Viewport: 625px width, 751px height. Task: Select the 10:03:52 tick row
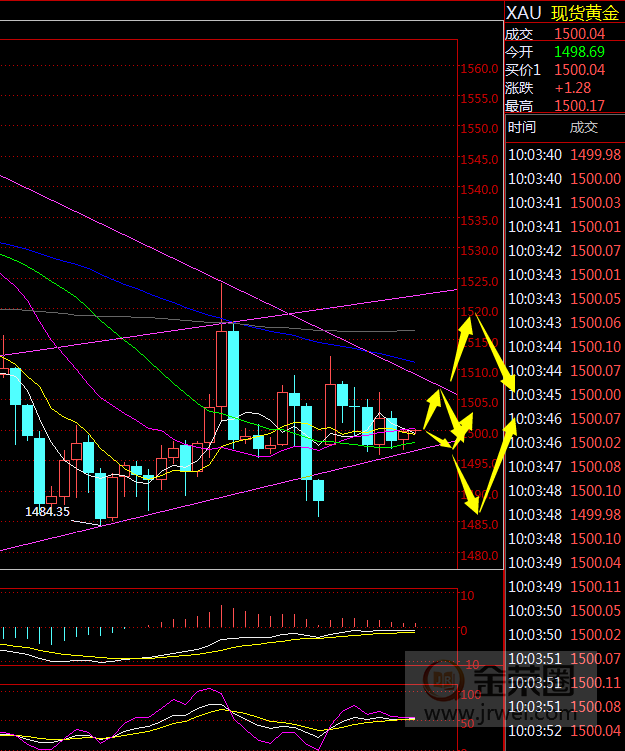coord(565,730)
